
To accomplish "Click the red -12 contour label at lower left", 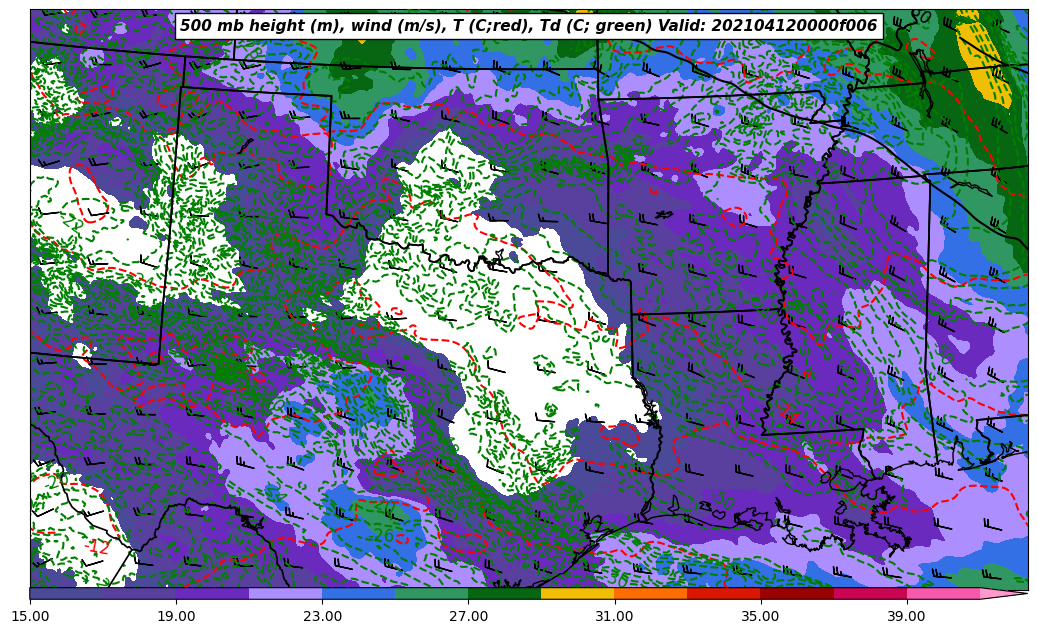I will 98,547.
